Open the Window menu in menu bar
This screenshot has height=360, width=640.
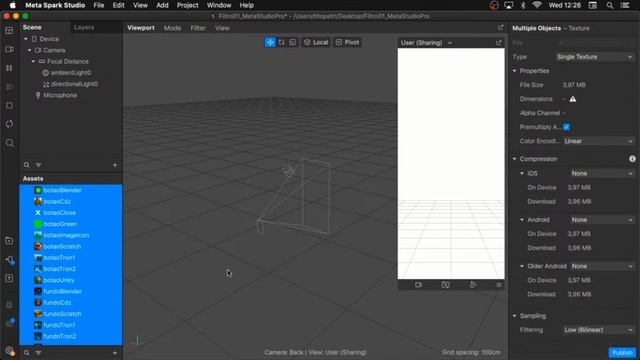click(219, 5)
